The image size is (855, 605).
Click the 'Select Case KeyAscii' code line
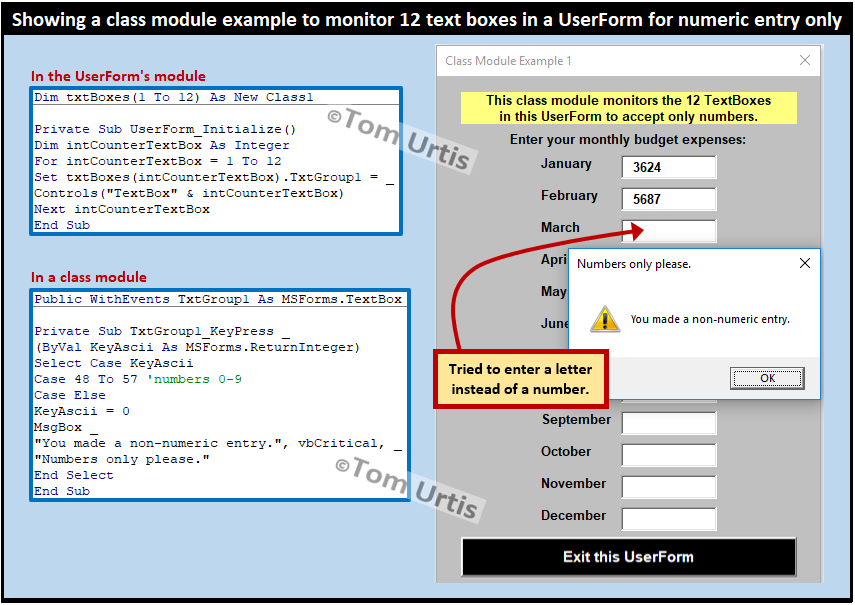[x=113, y=363]
